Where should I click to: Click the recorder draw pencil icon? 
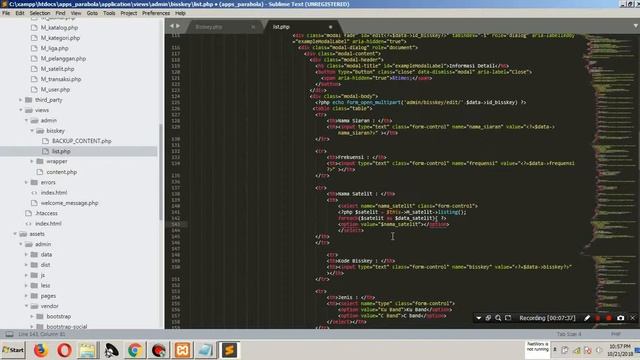(x=587, y=318)
